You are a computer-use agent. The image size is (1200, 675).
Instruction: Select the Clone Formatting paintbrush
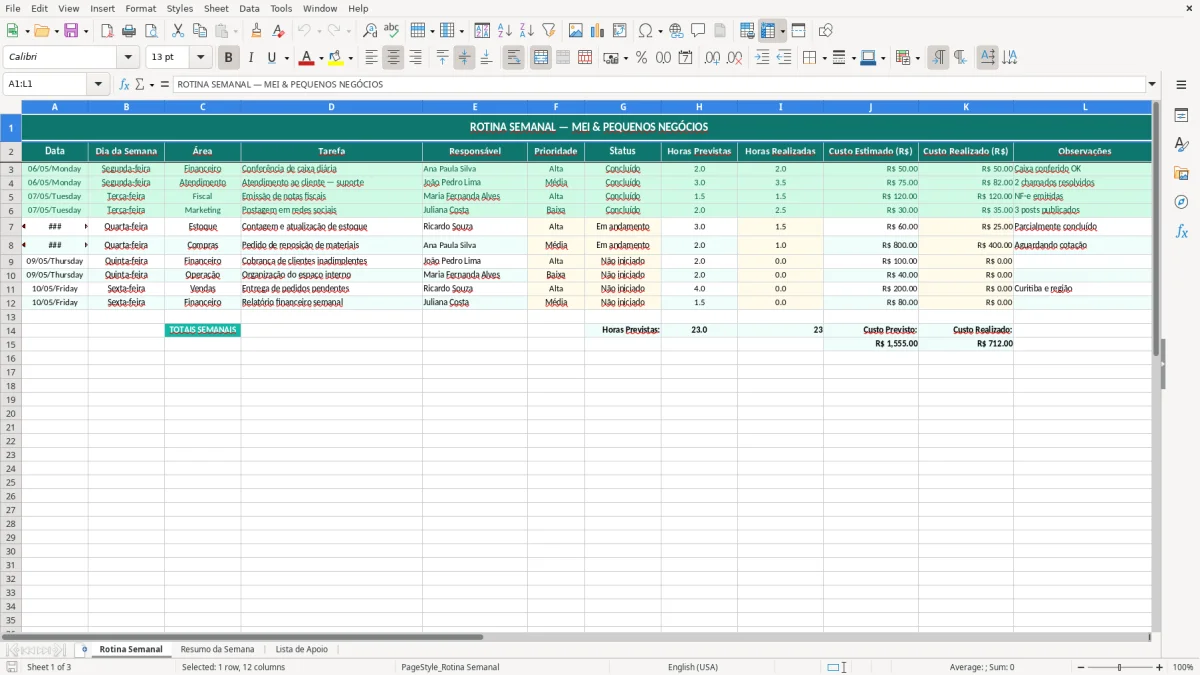tap(257, 31)
